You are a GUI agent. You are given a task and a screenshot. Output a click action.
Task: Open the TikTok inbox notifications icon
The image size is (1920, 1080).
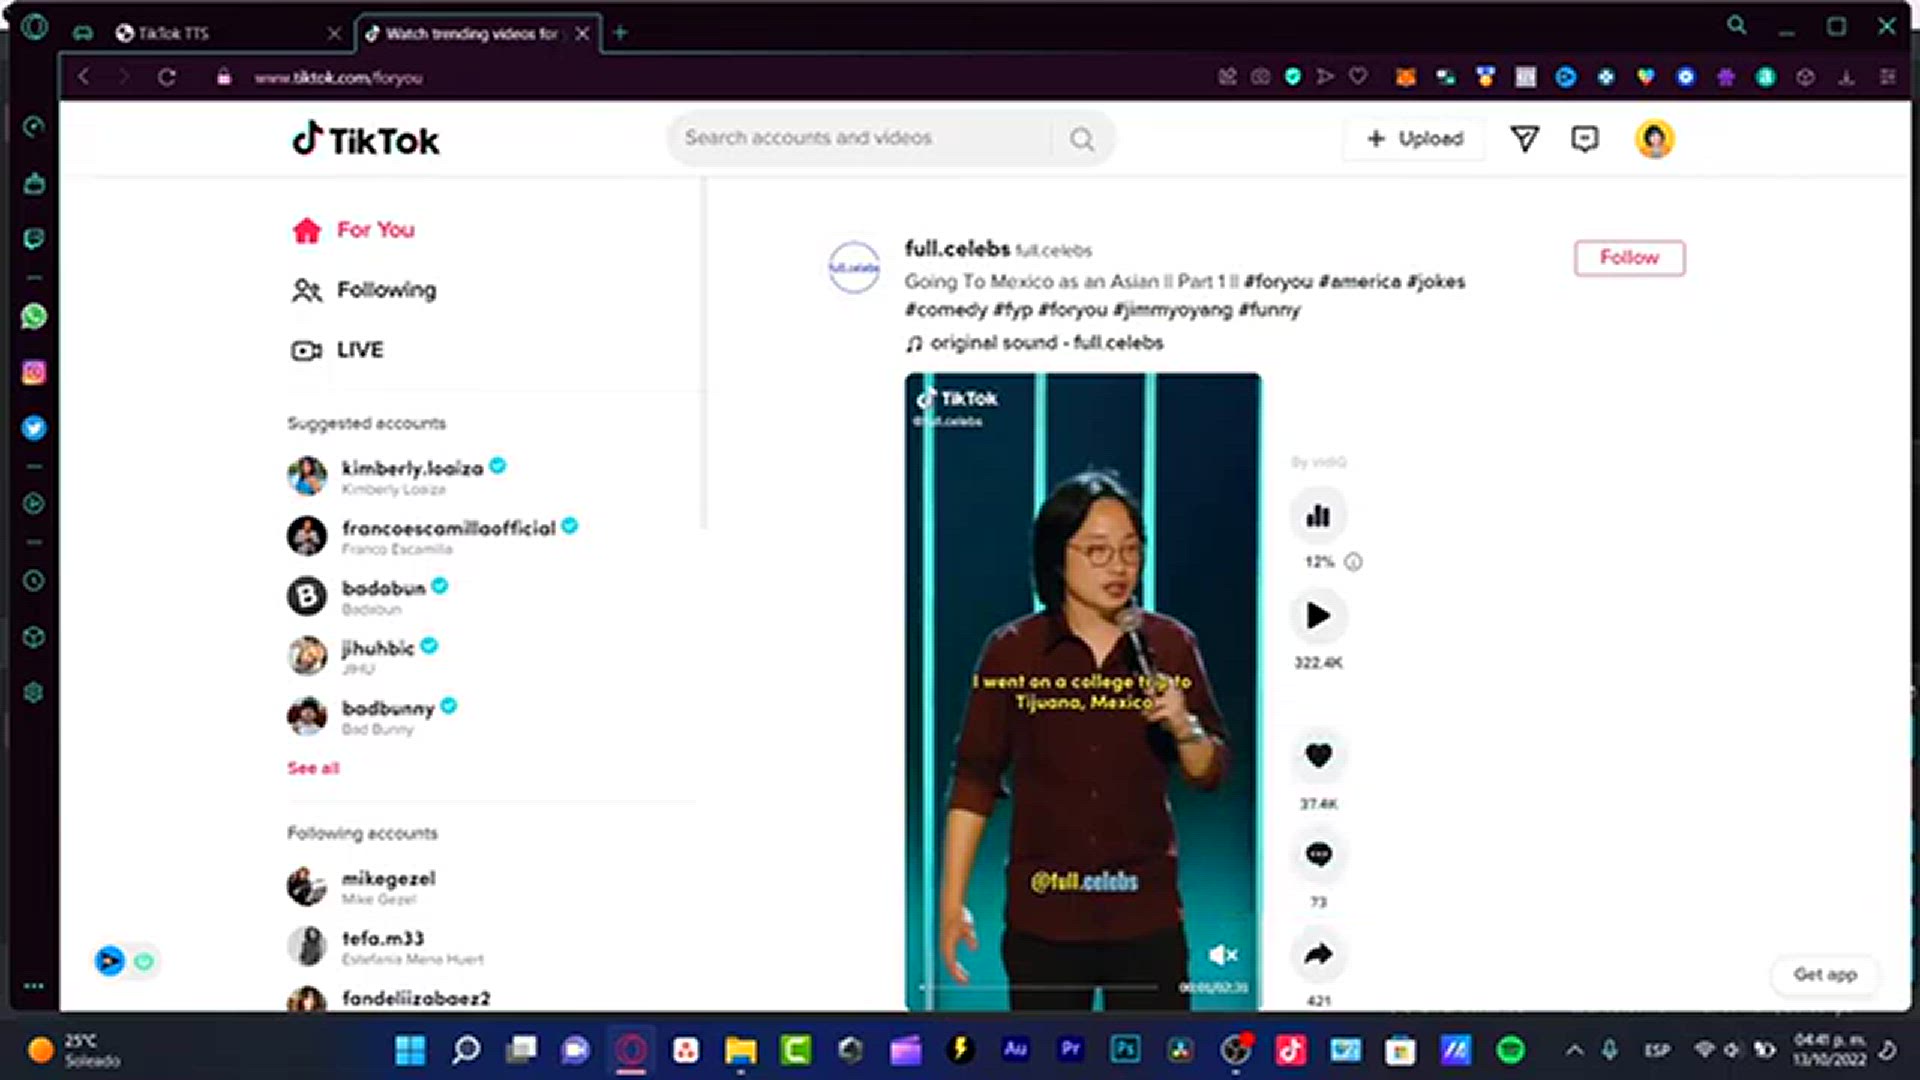pyautogui.click(x=1585, y=139)
